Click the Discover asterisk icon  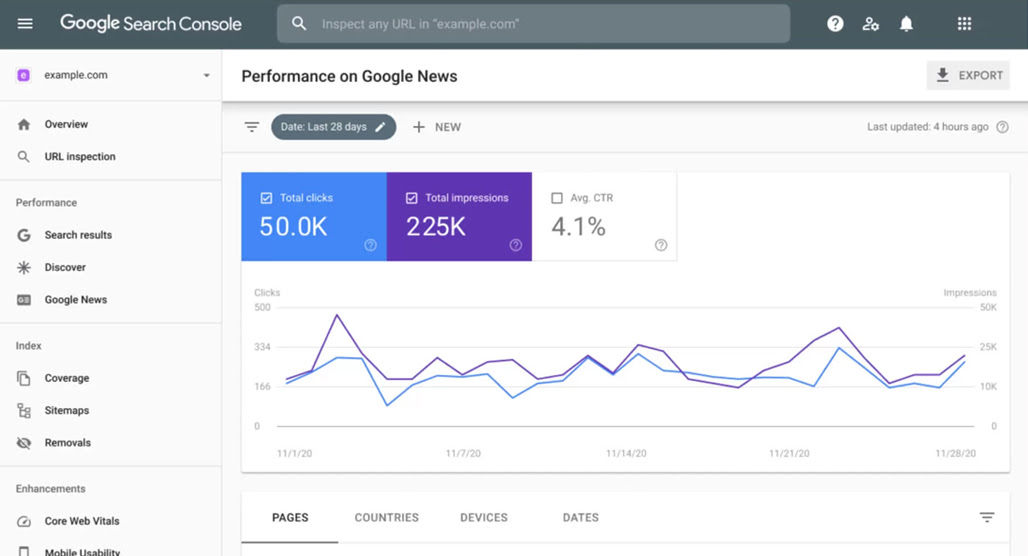coord(24,268)
